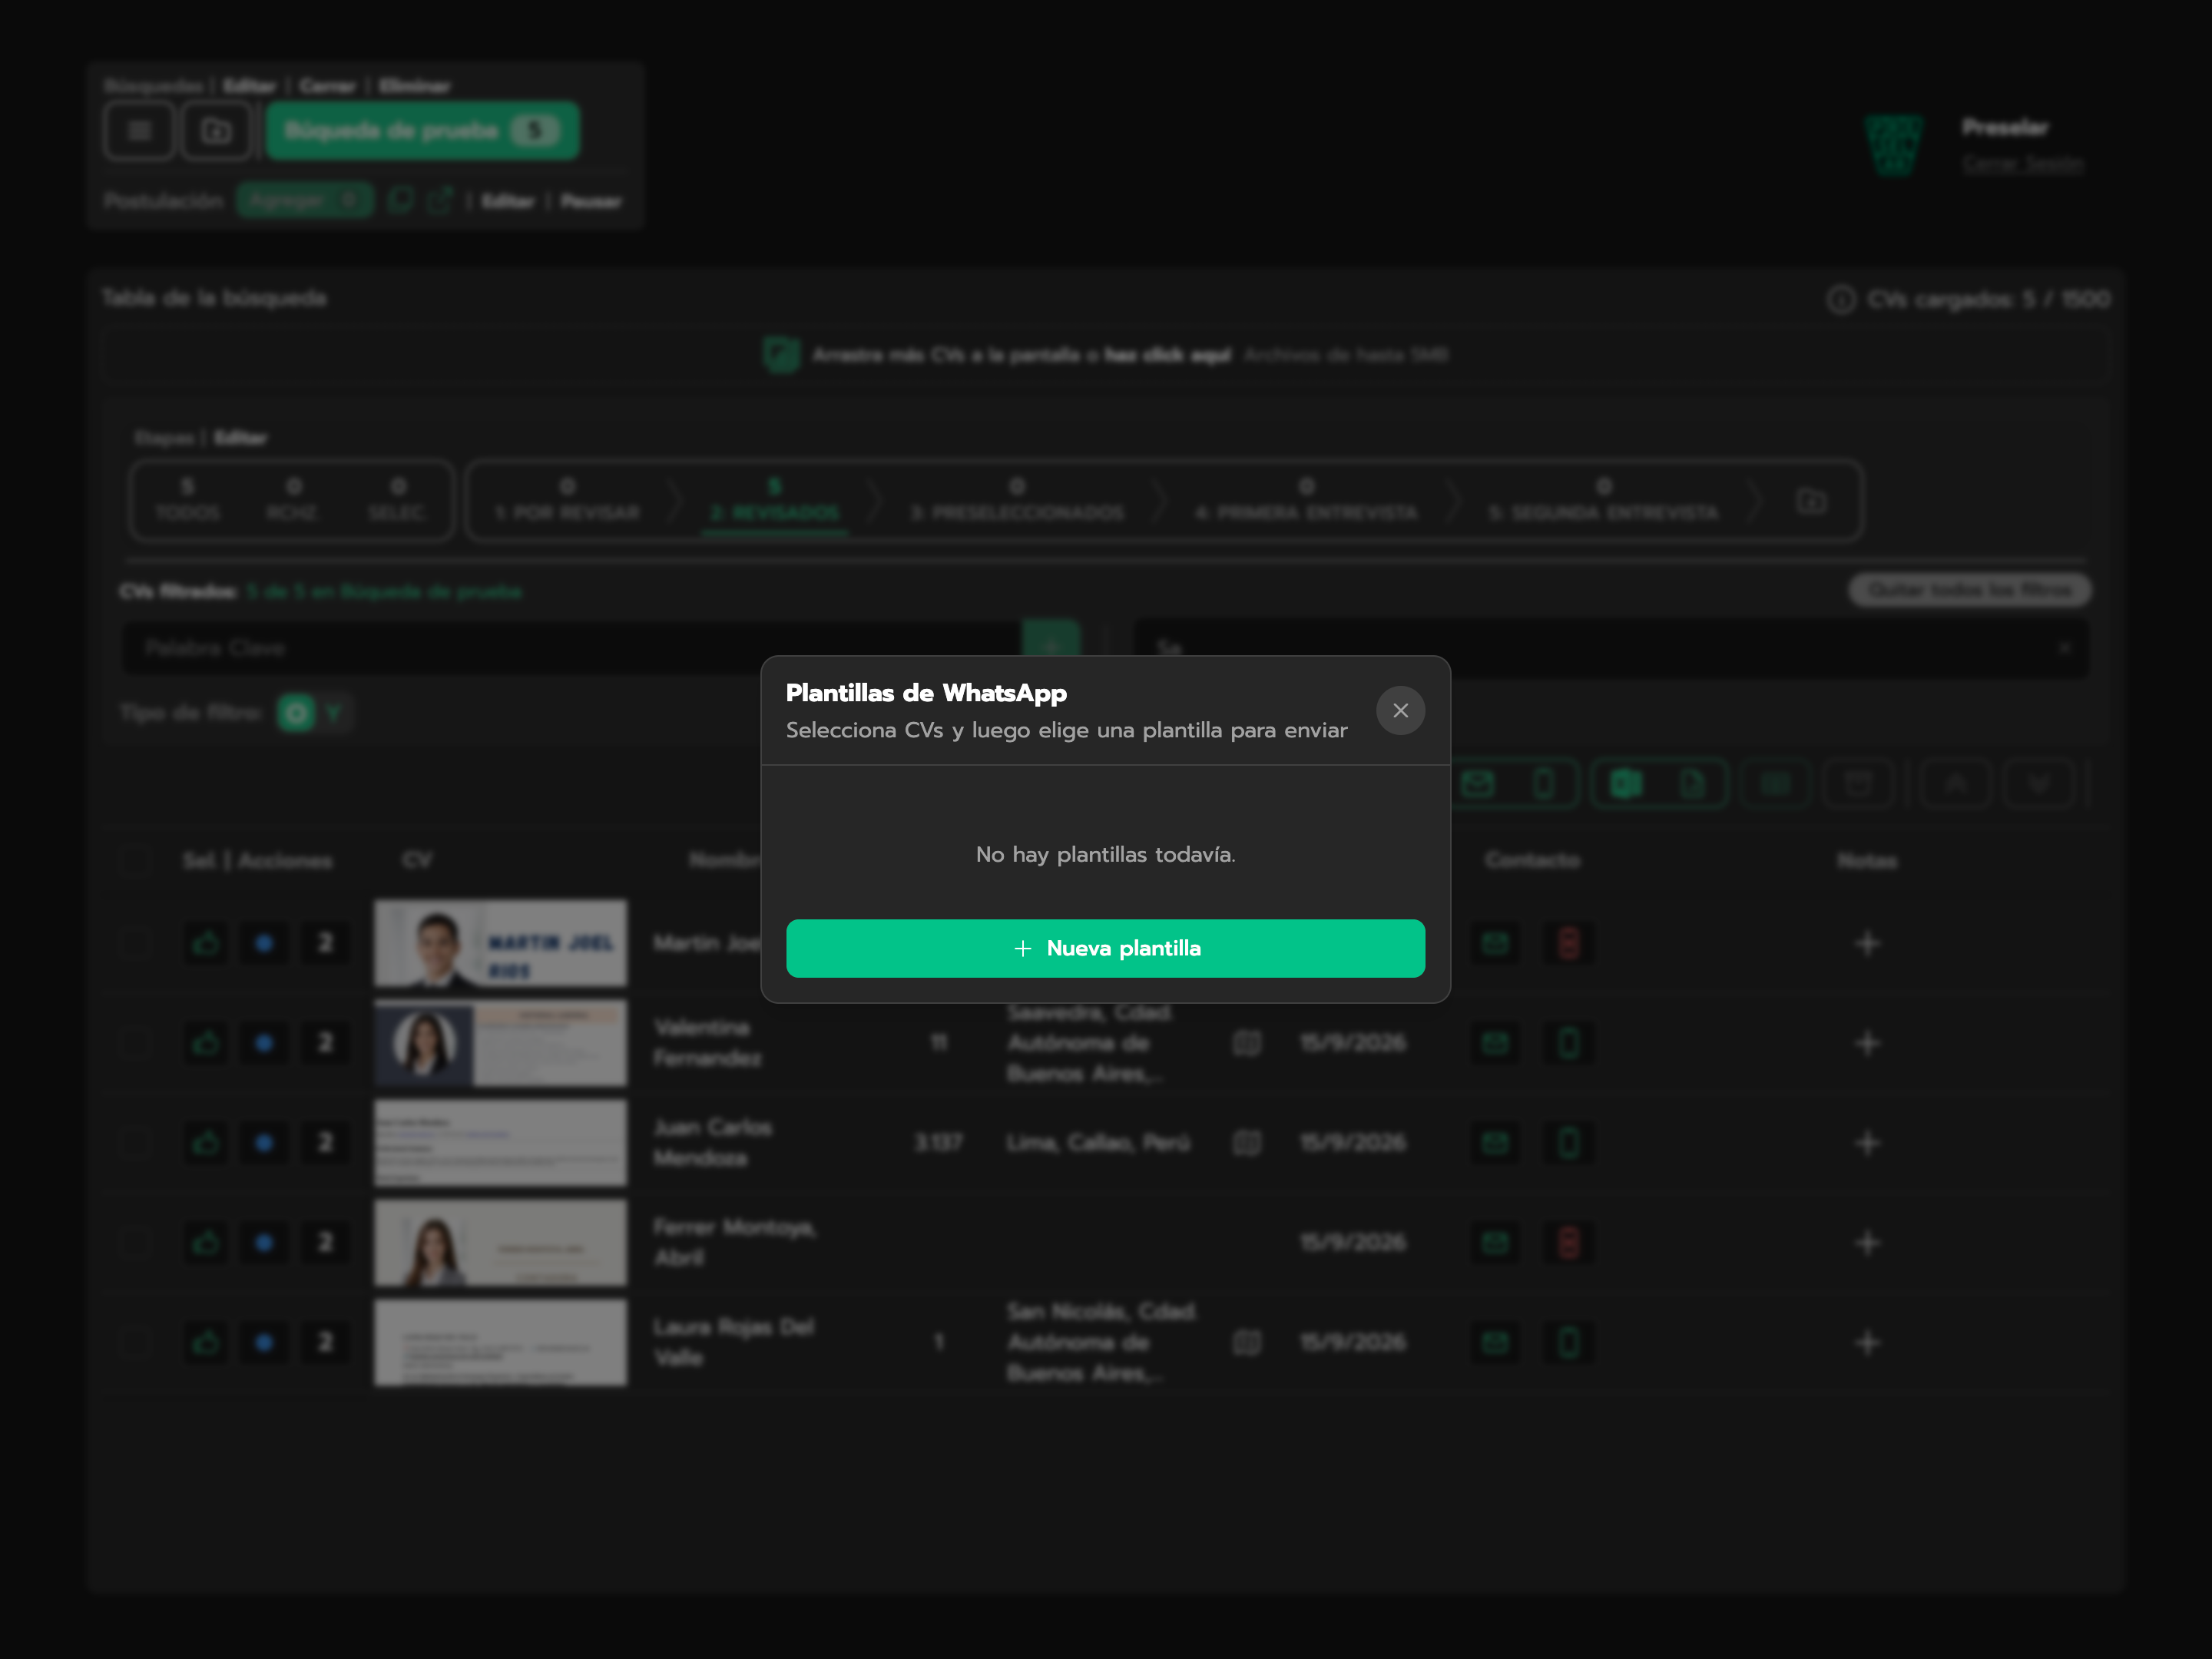Thumbs-up the Juan Carlos Mendoza row
The height and width of the screenshot is (1659, 2212).
coord(206,1142)
